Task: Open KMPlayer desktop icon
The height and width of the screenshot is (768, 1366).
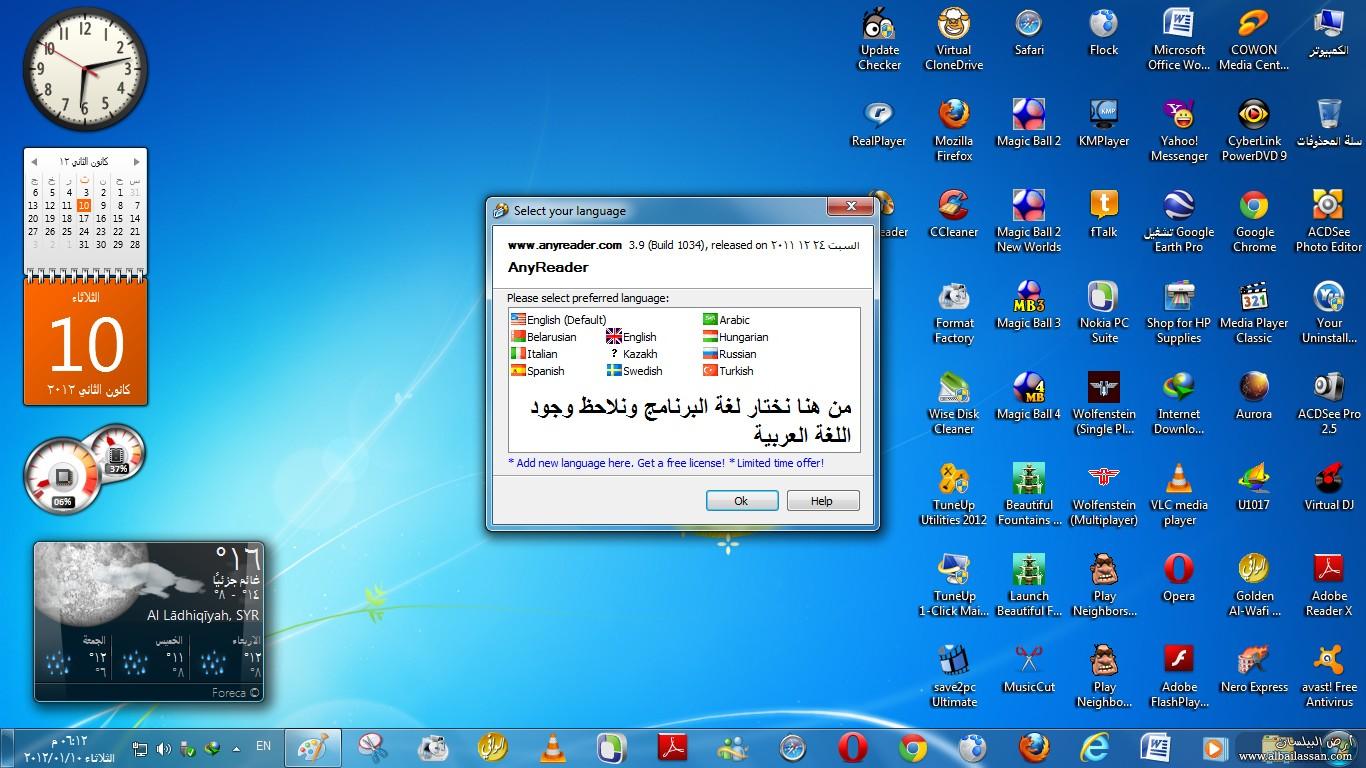Action: (x=1104, y=124)
